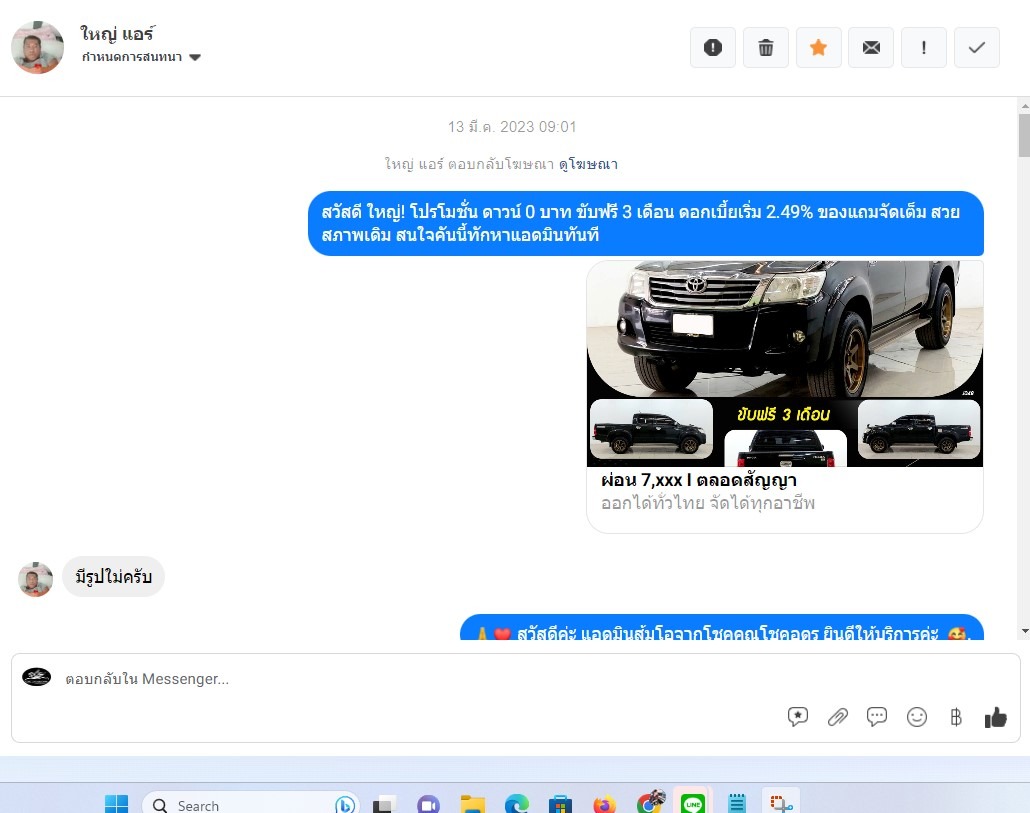Toggle the orange star follow-up flag

pos(818,48)
